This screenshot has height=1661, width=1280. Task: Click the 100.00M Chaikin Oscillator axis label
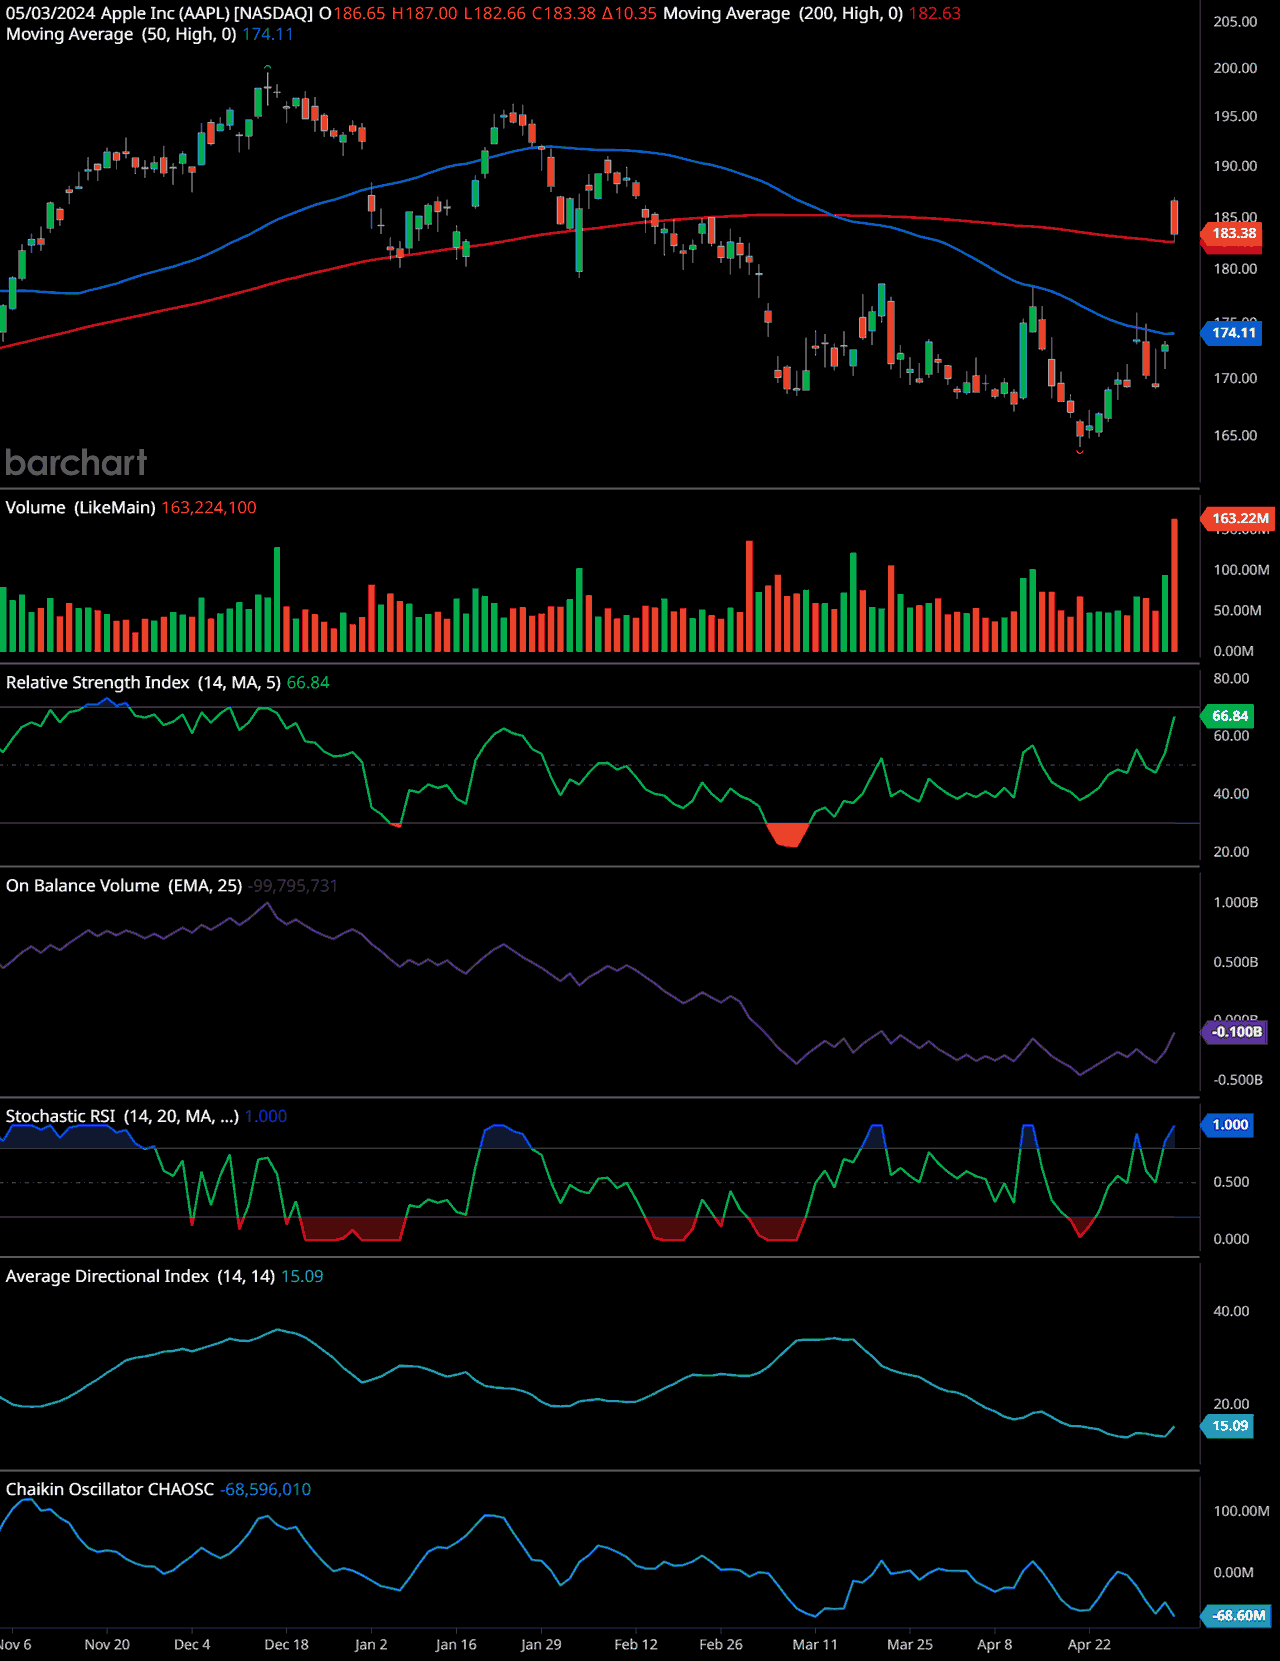pos(1241,1511)
